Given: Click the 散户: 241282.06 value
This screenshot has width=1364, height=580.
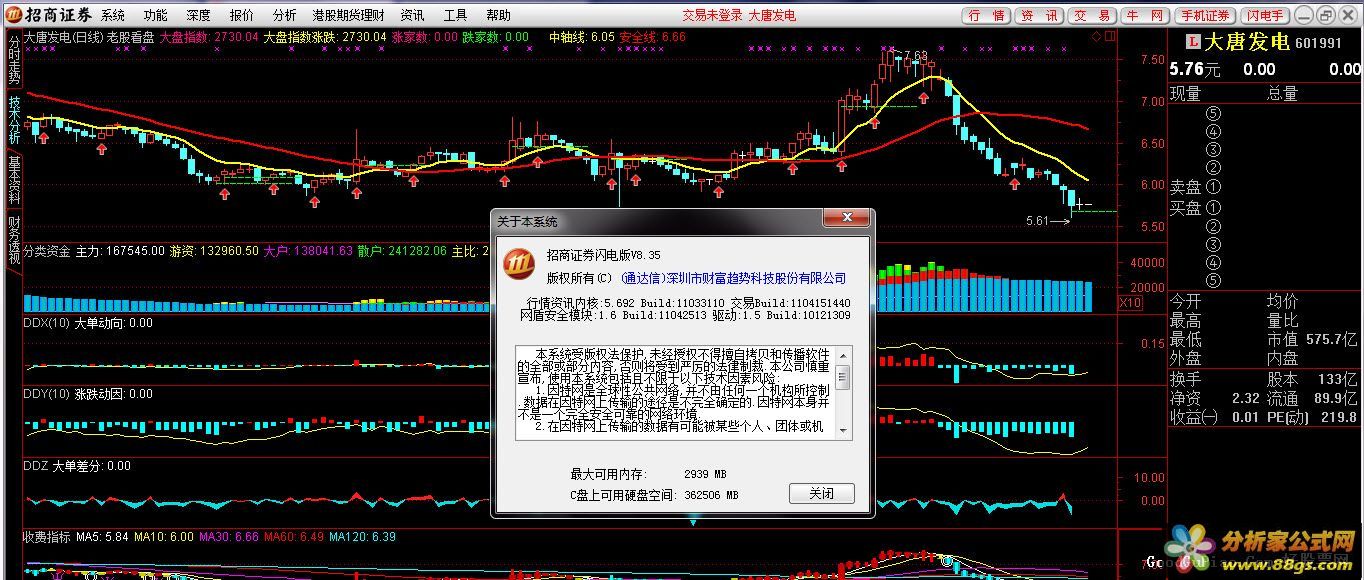Looking at the screenshot, I should coord(402,251).
